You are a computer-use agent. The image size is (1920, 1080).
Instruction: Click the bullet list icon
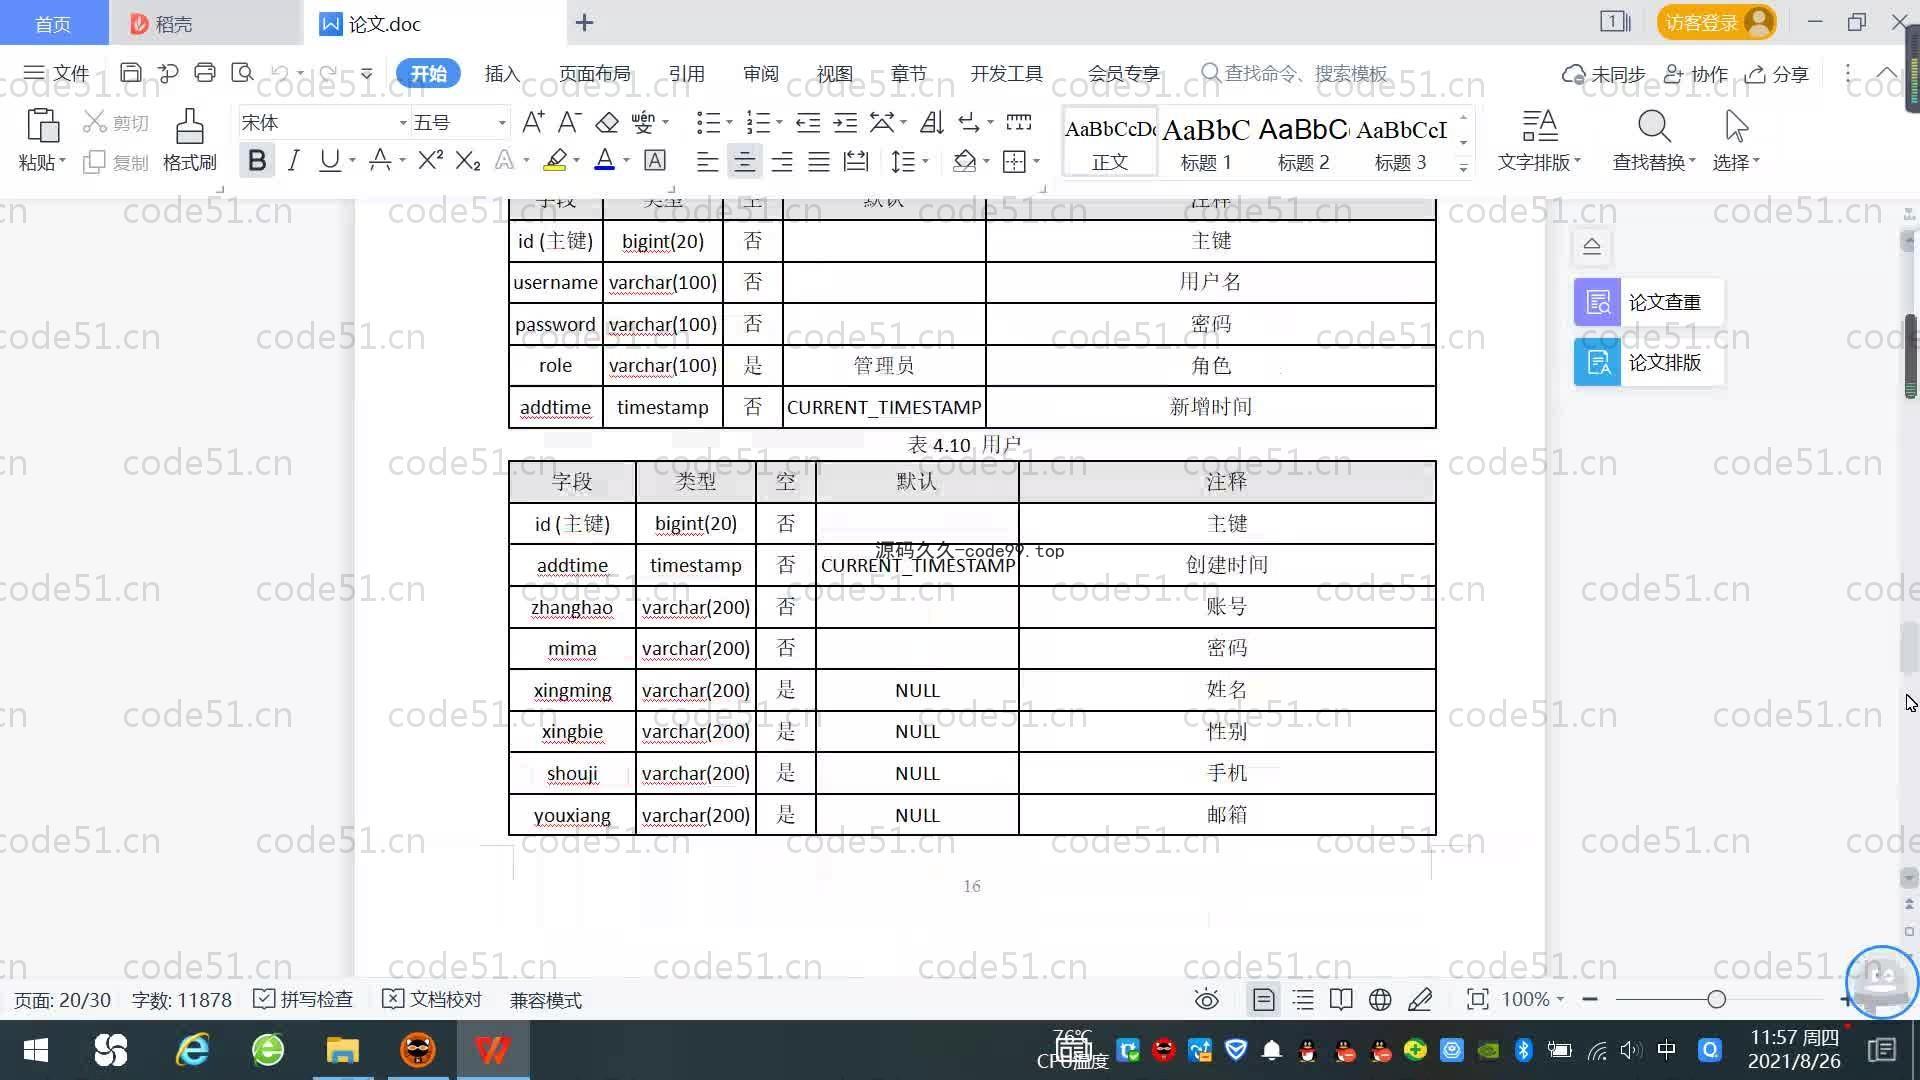pyautogui.click(x=708, y=123)
